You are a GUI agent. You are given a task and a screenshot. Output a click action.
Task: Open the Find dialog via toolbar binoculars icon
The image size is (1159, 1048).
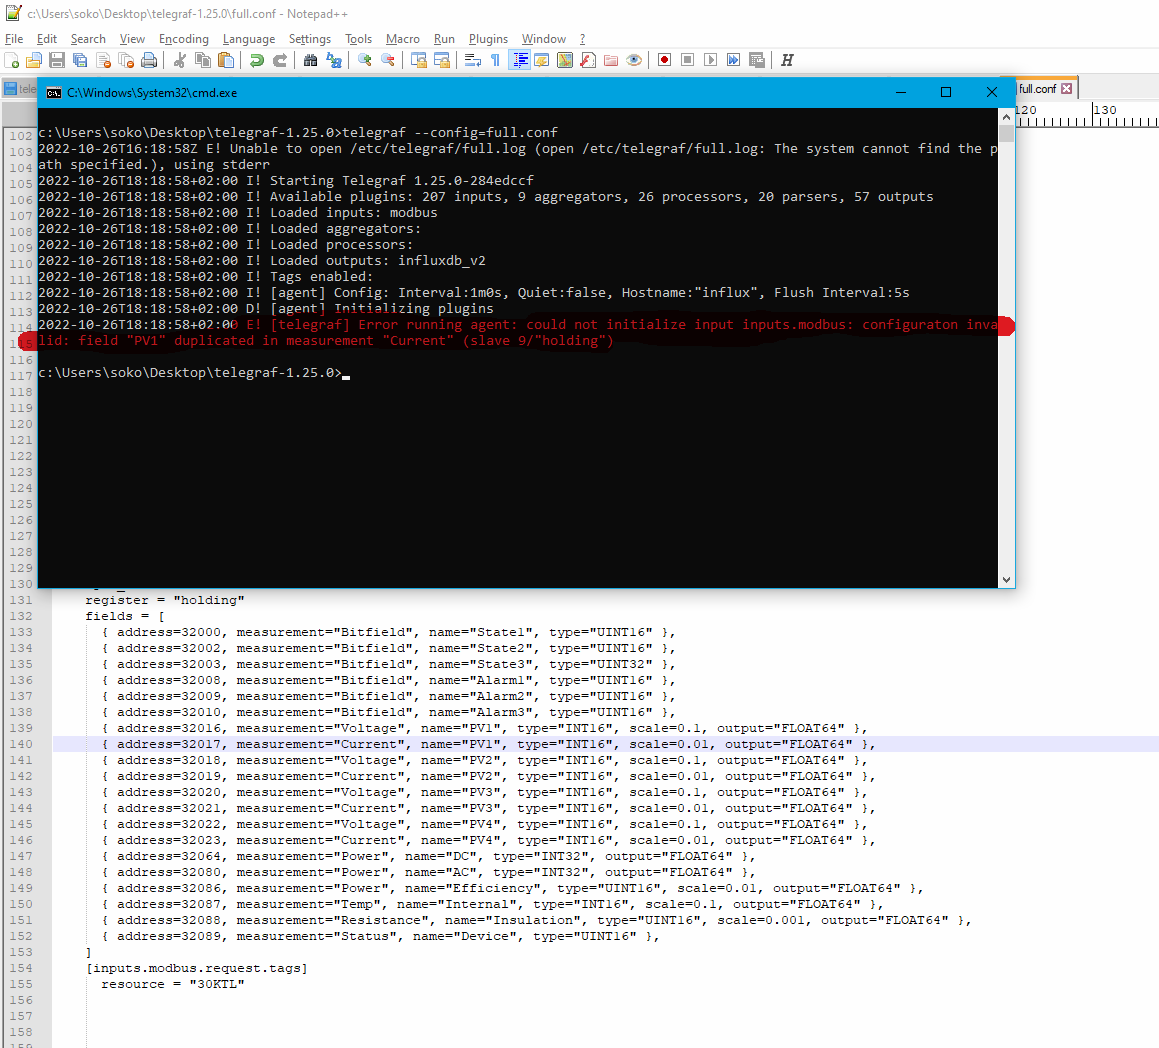pyautogui.click(x=310, y=60)
